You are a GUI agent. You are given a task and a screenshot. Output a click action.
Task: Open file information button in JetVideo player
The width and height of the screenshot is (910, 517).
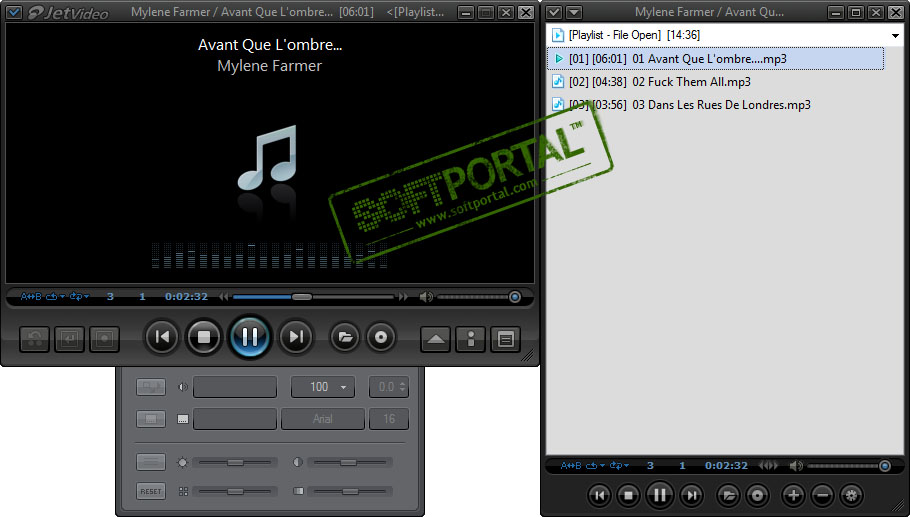click(471, 339)
